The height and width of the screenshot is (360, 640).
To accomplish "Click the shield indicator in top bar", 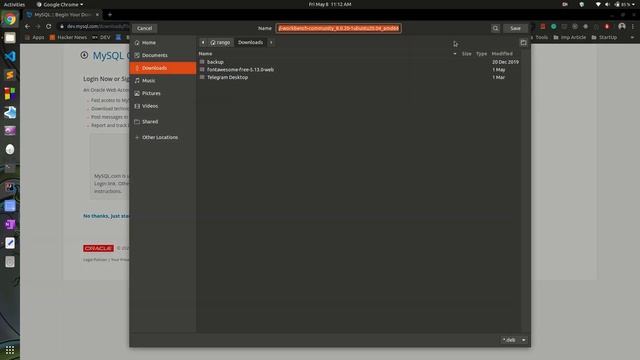I will (x=582, y=4).
